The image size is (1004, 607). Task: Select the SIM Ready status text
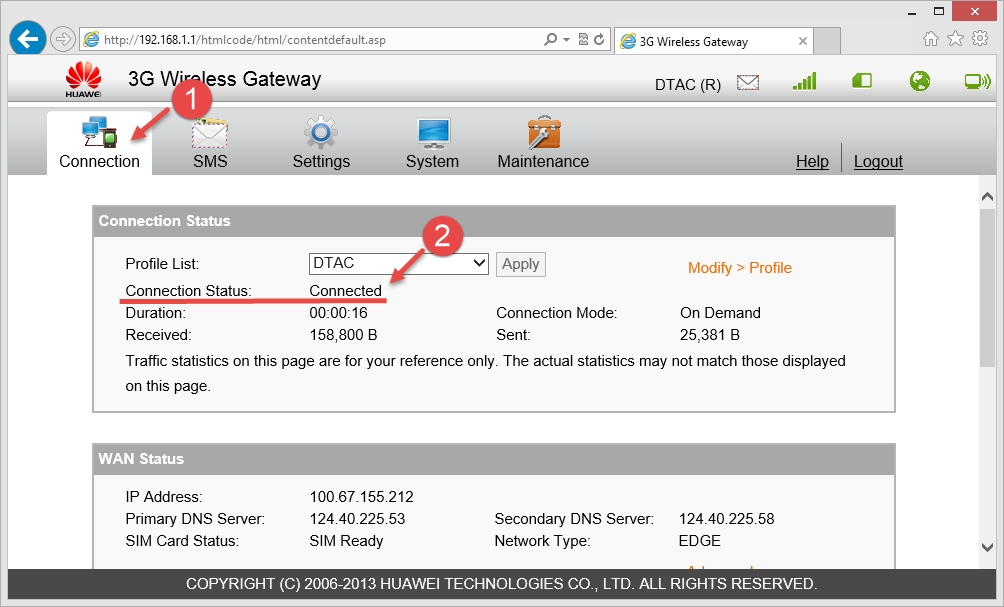(346, 541)
